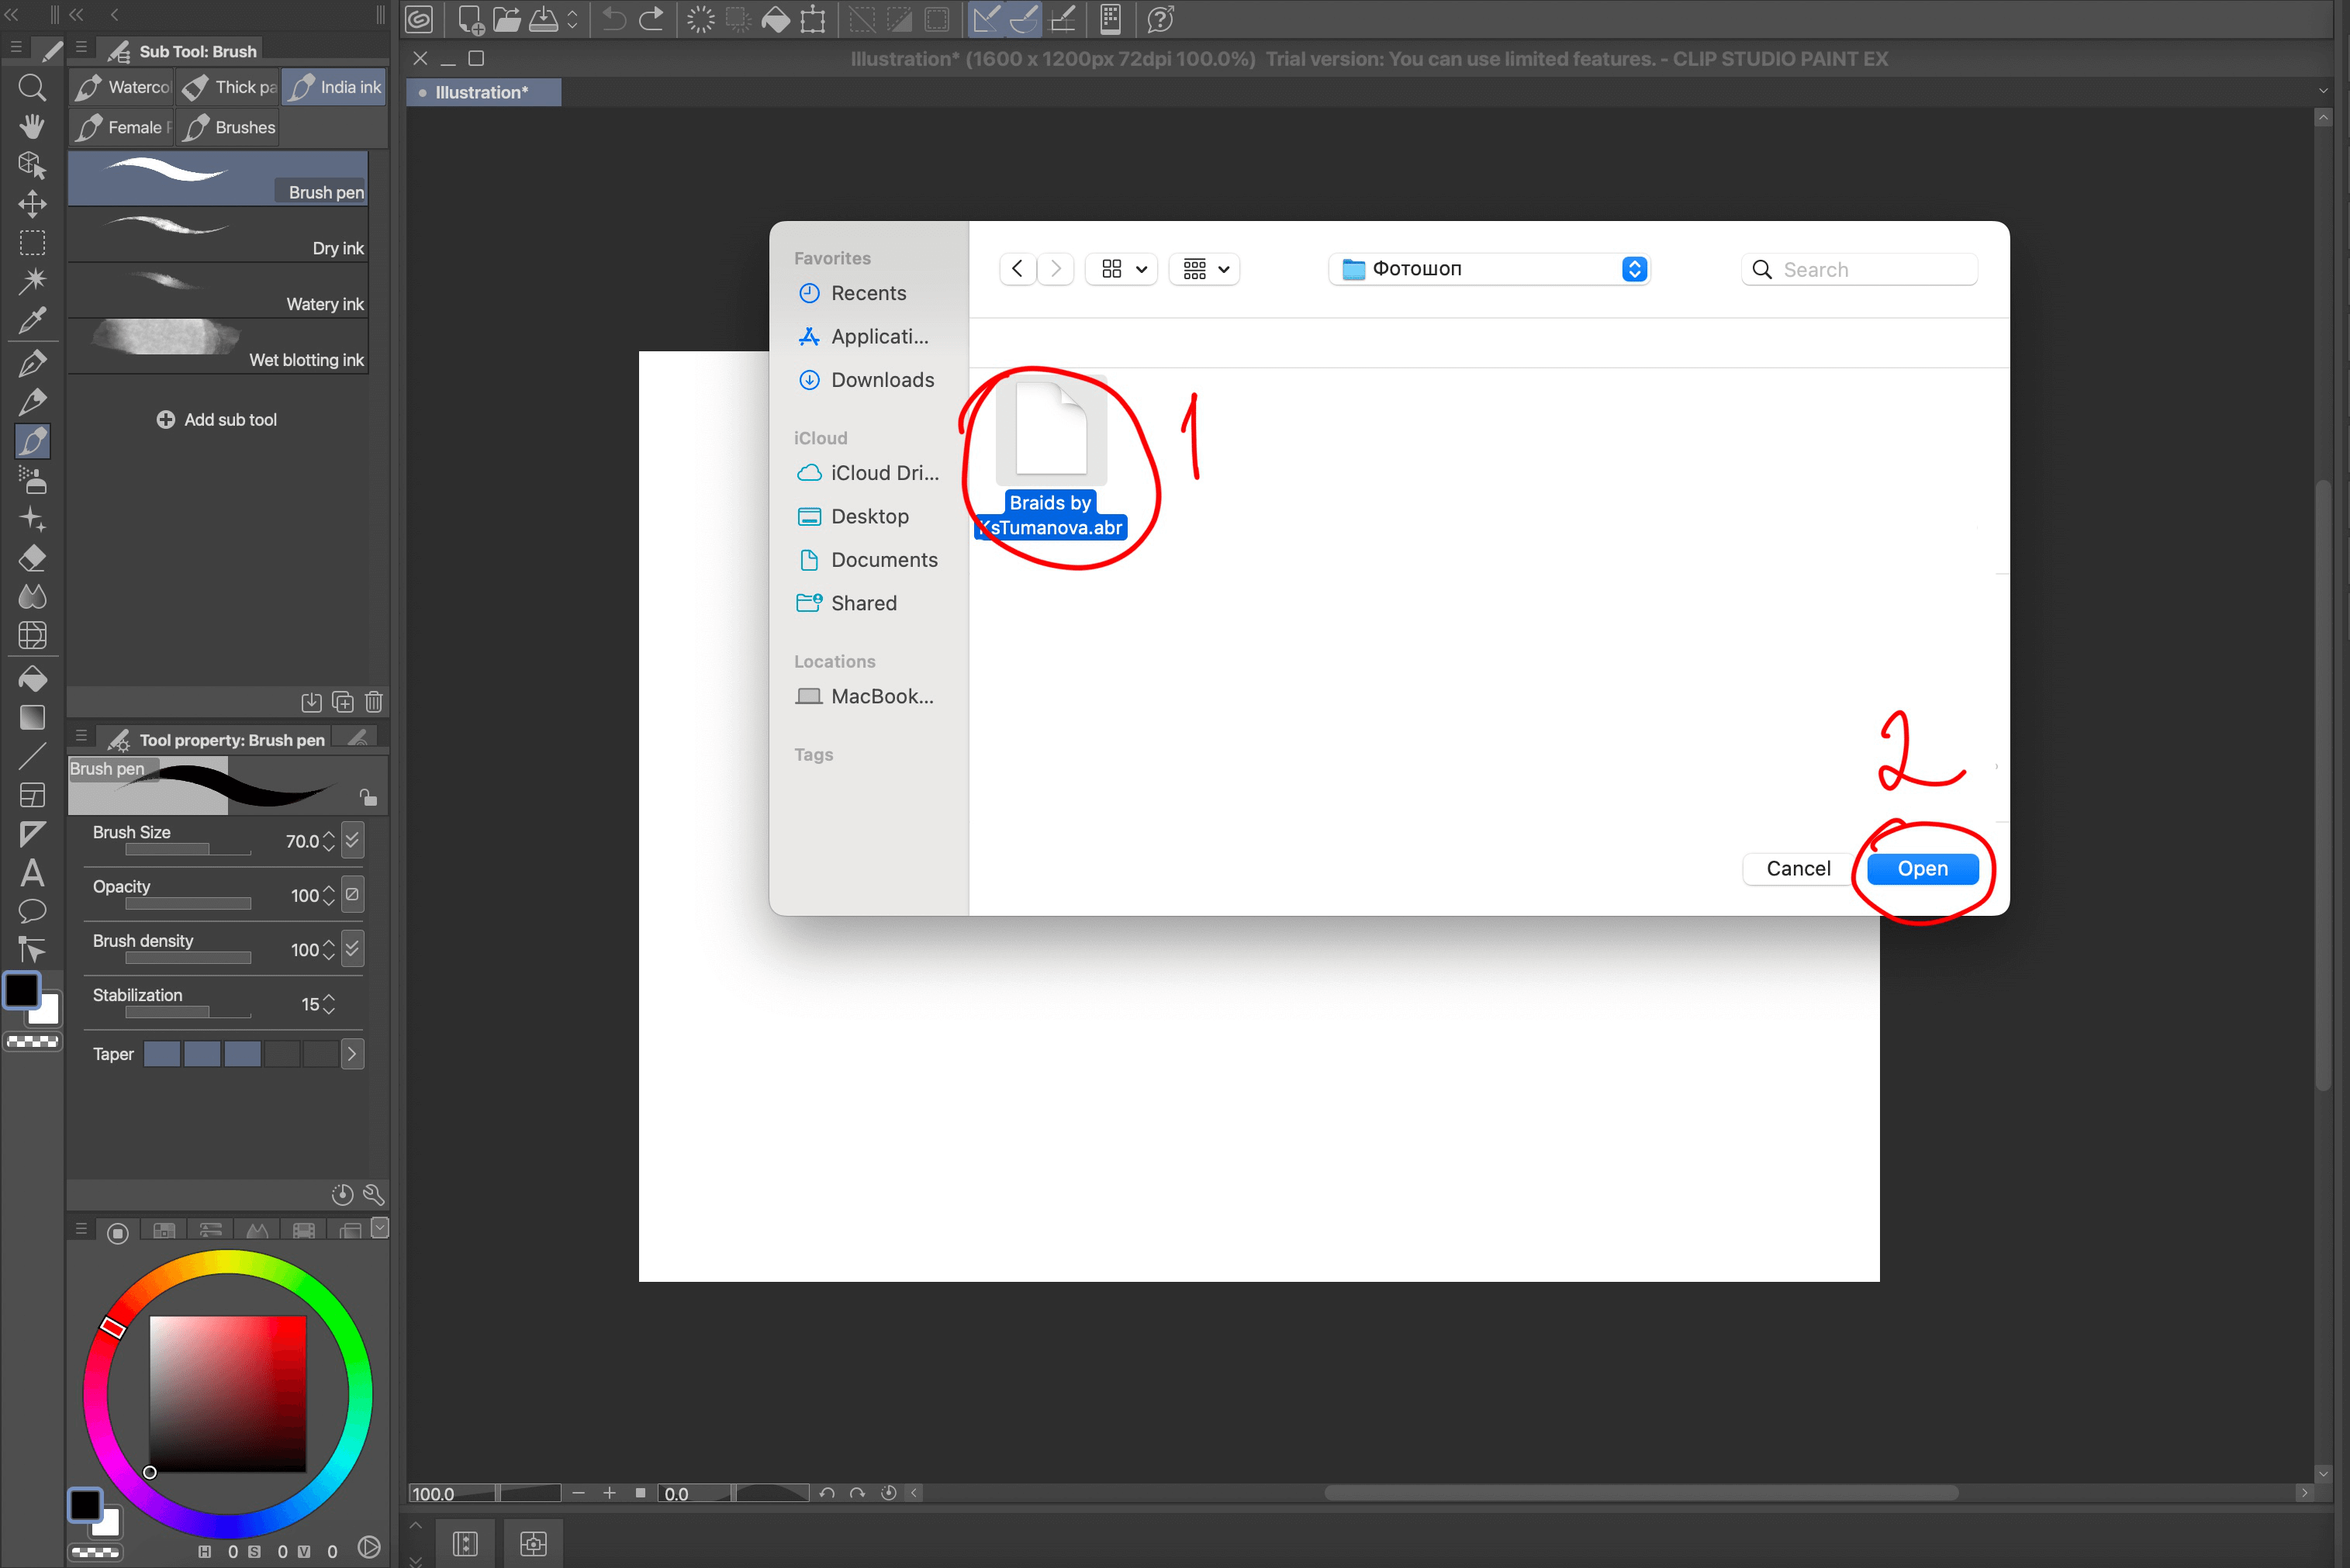Viewport: 2350px width, 1568px height.
Task: Toggle Brush density dynamics button
Action: coord(352,948)
